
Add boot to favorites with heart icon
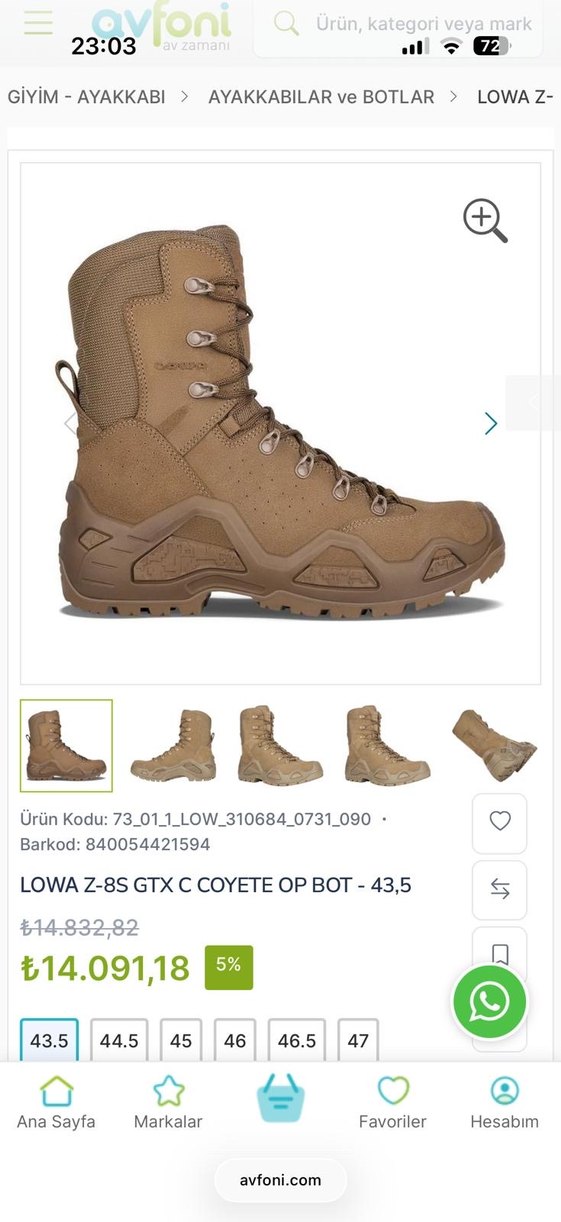click(500, 821)
